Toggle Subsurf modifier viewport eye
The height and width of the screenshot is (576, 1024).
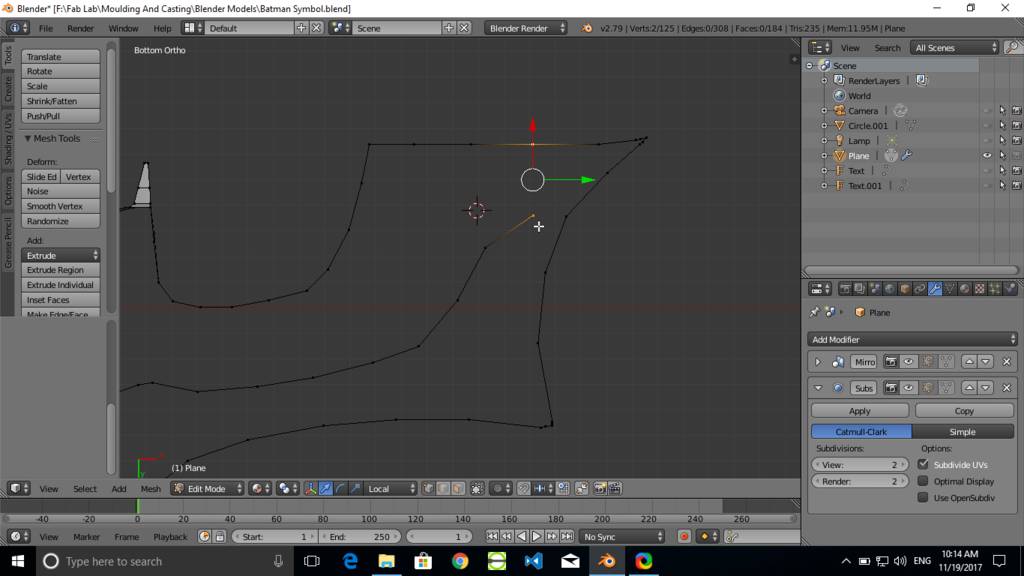point(908,388)
